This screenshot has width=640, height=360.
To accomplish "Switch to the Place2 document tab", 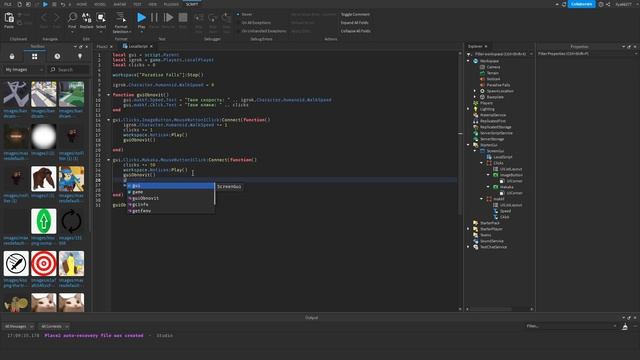I will 102,47.
